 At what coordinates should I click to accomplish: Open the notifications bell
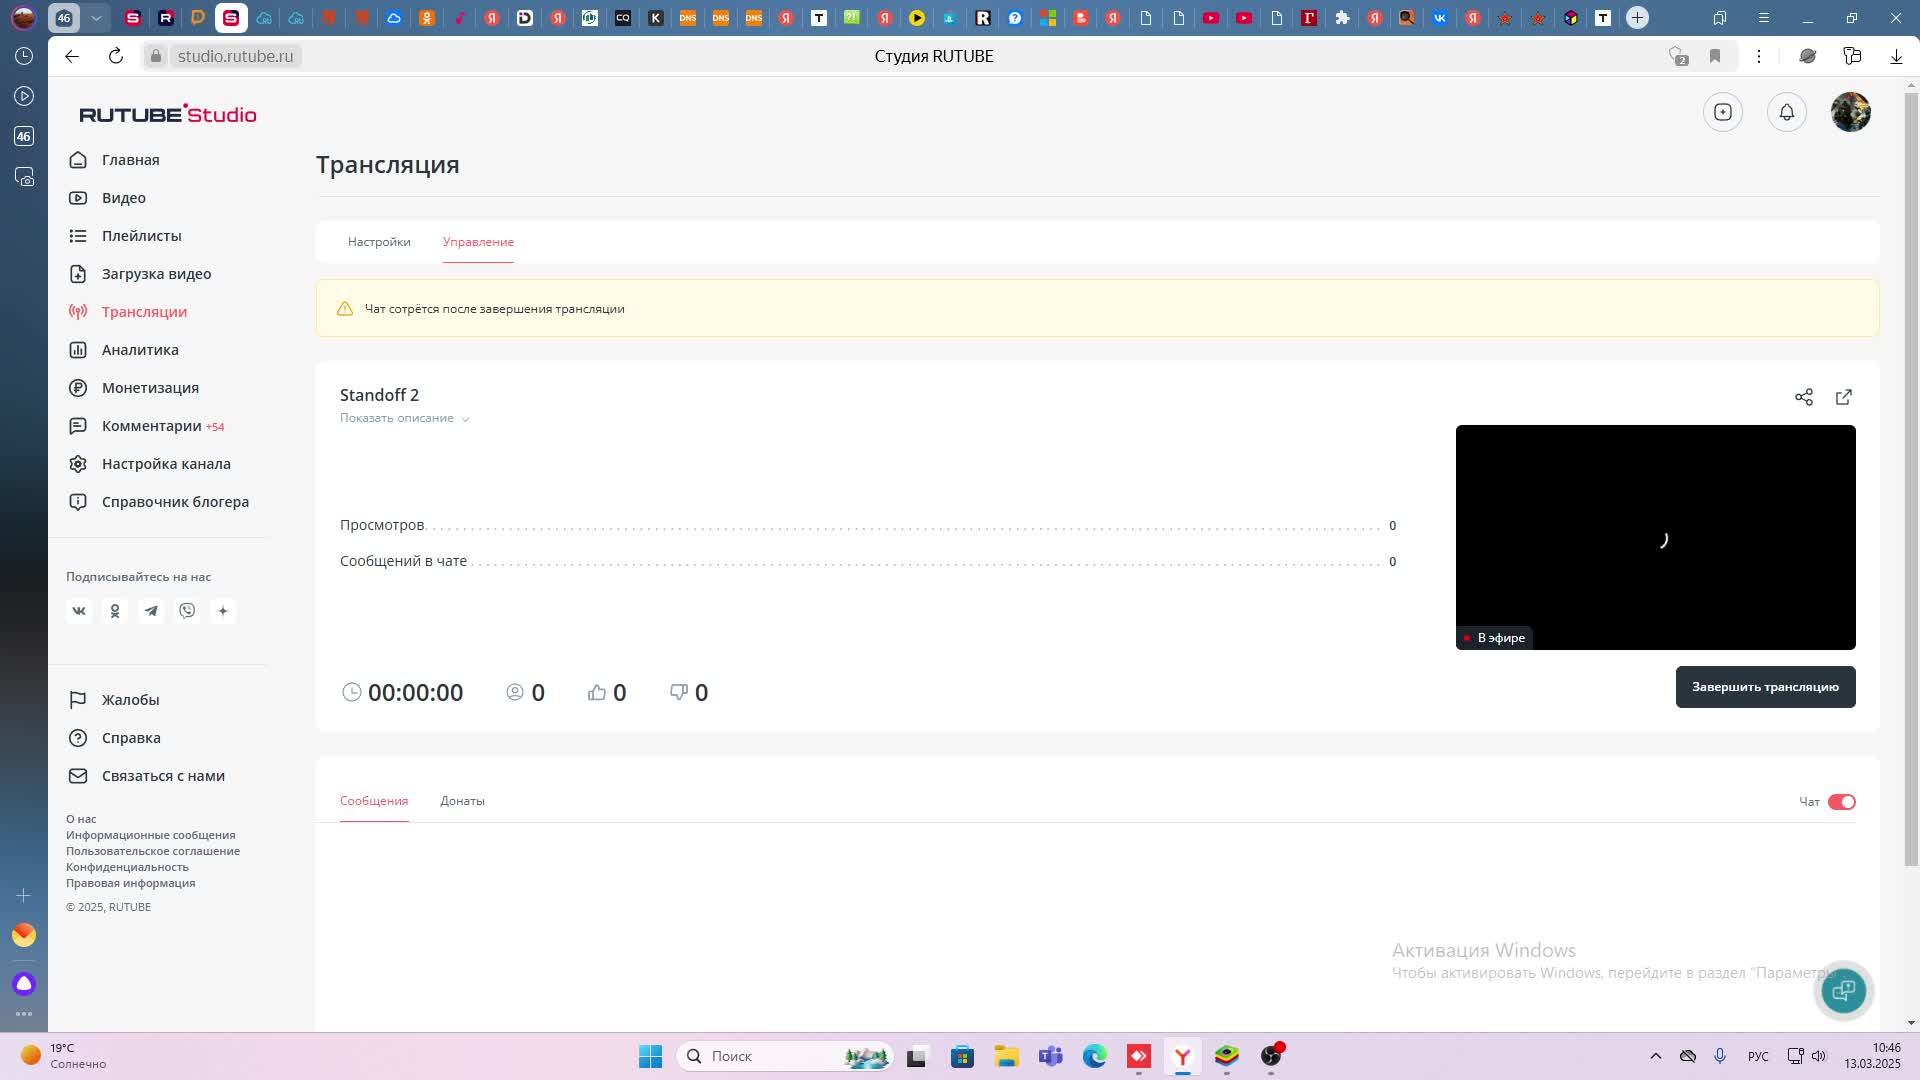coord(1786,112)
